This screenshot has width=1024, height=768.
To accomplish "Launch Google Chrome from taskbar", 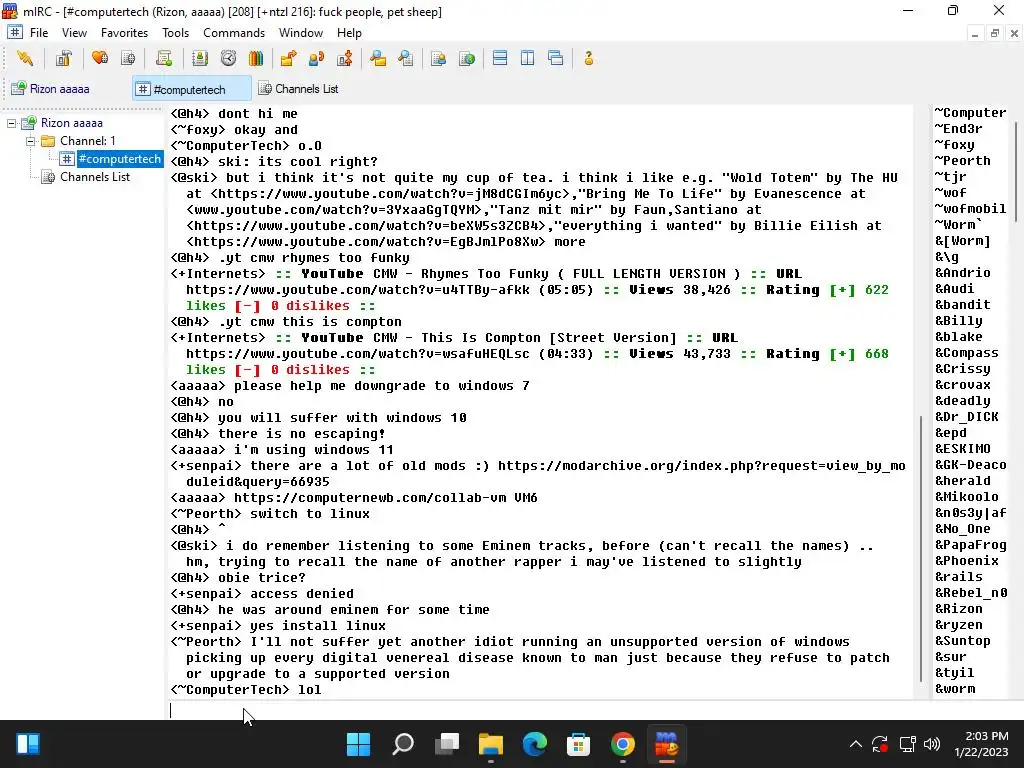I will pos(622,744).
